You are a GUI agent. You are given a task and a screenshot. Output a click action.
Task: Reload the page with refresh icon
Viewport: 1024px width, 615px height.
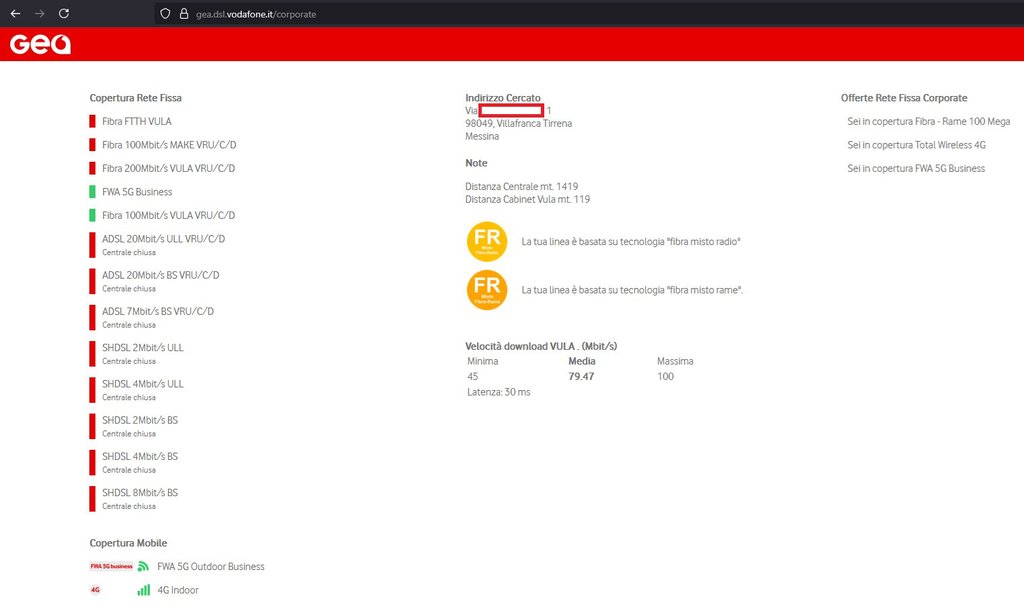coord(64,14)
